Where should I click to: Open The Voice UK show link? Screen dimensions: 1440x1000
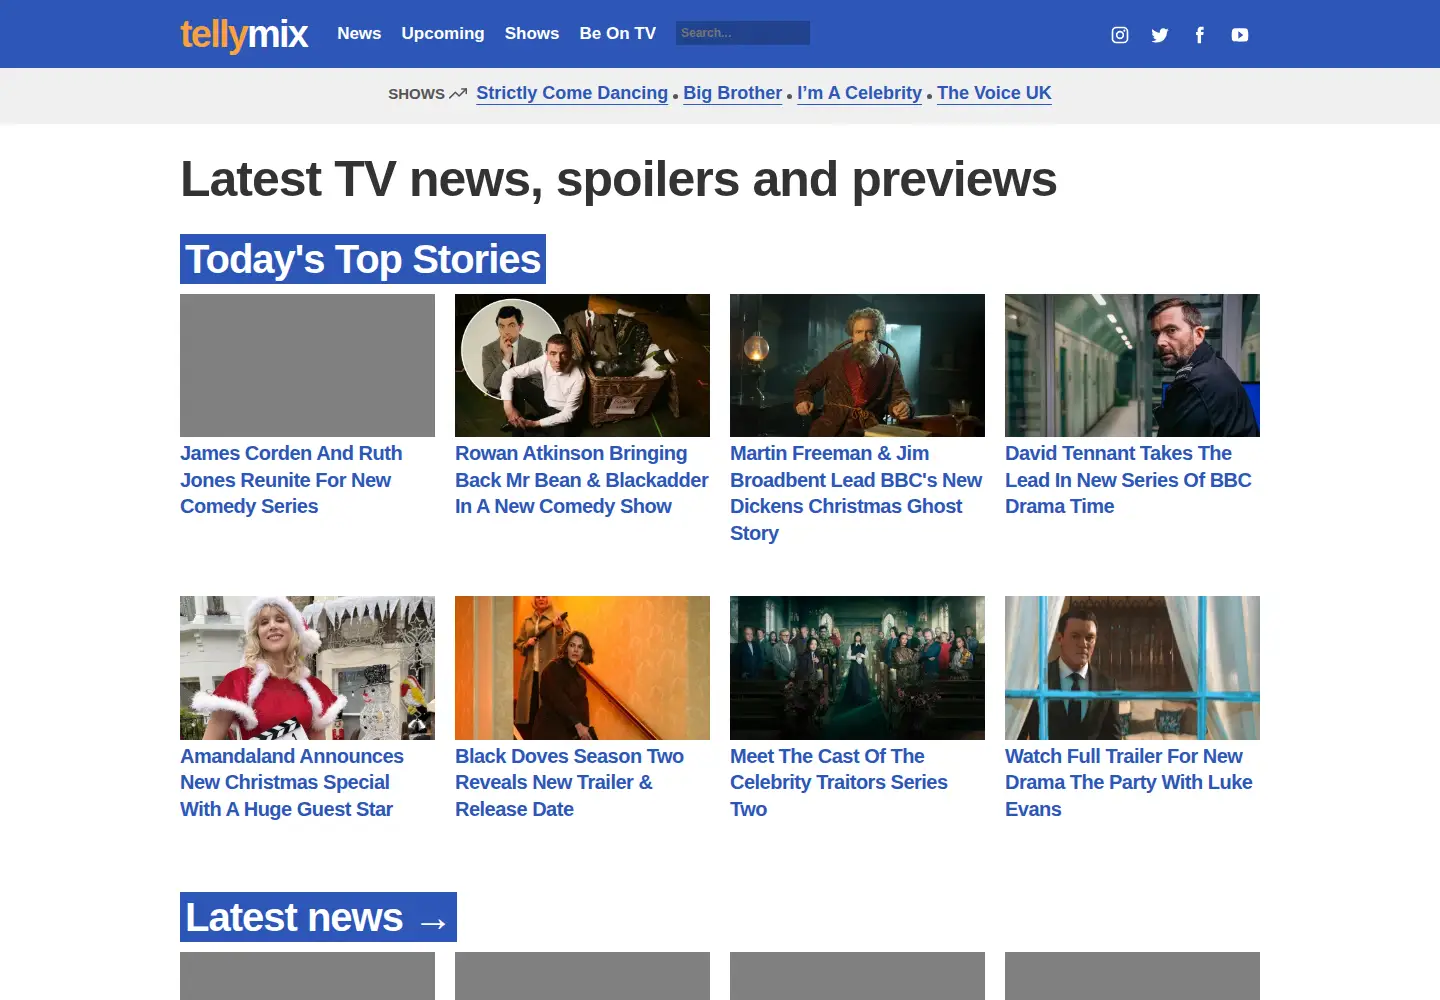pos(994,93)
